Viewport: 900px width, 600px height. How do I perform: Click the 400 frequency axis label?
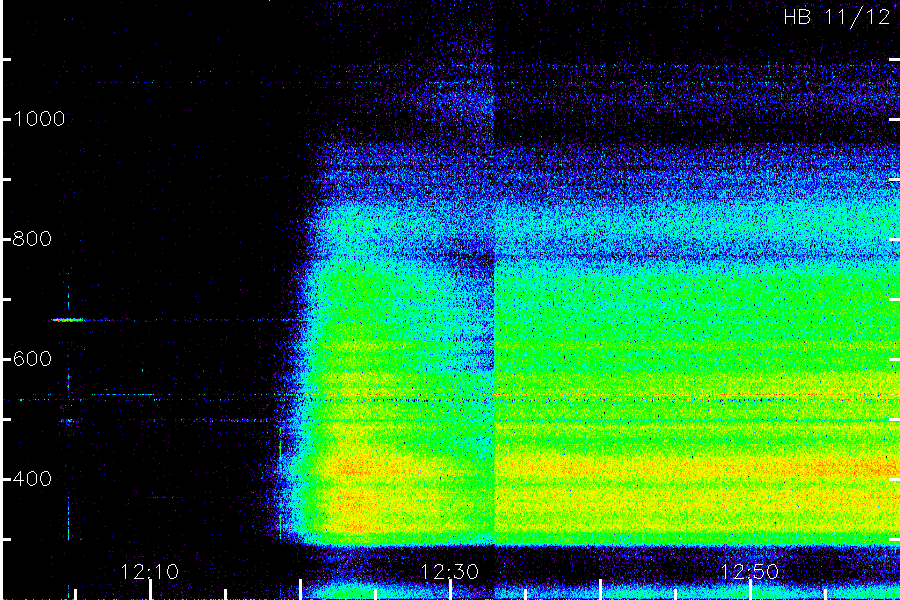pyautogui.click(x=32, y=479)
